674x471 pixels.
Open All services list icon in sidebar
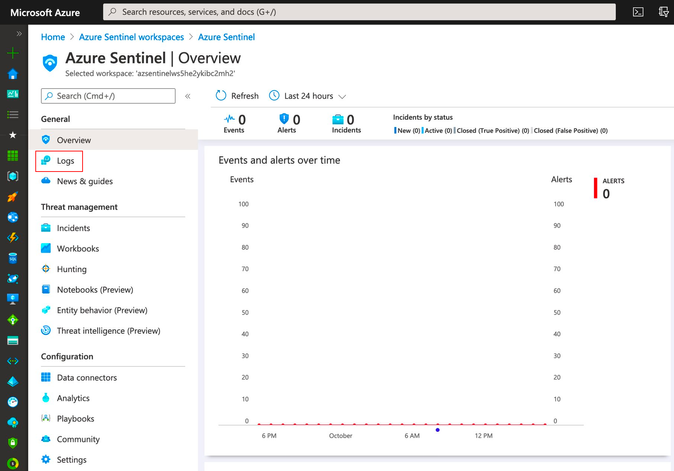[x=13, y=114]
